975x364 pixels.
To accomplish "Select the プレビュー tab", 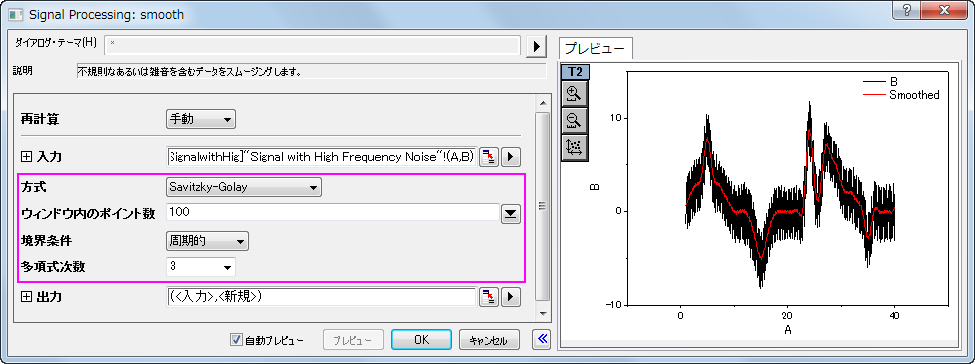I will (x=596, y=49).
